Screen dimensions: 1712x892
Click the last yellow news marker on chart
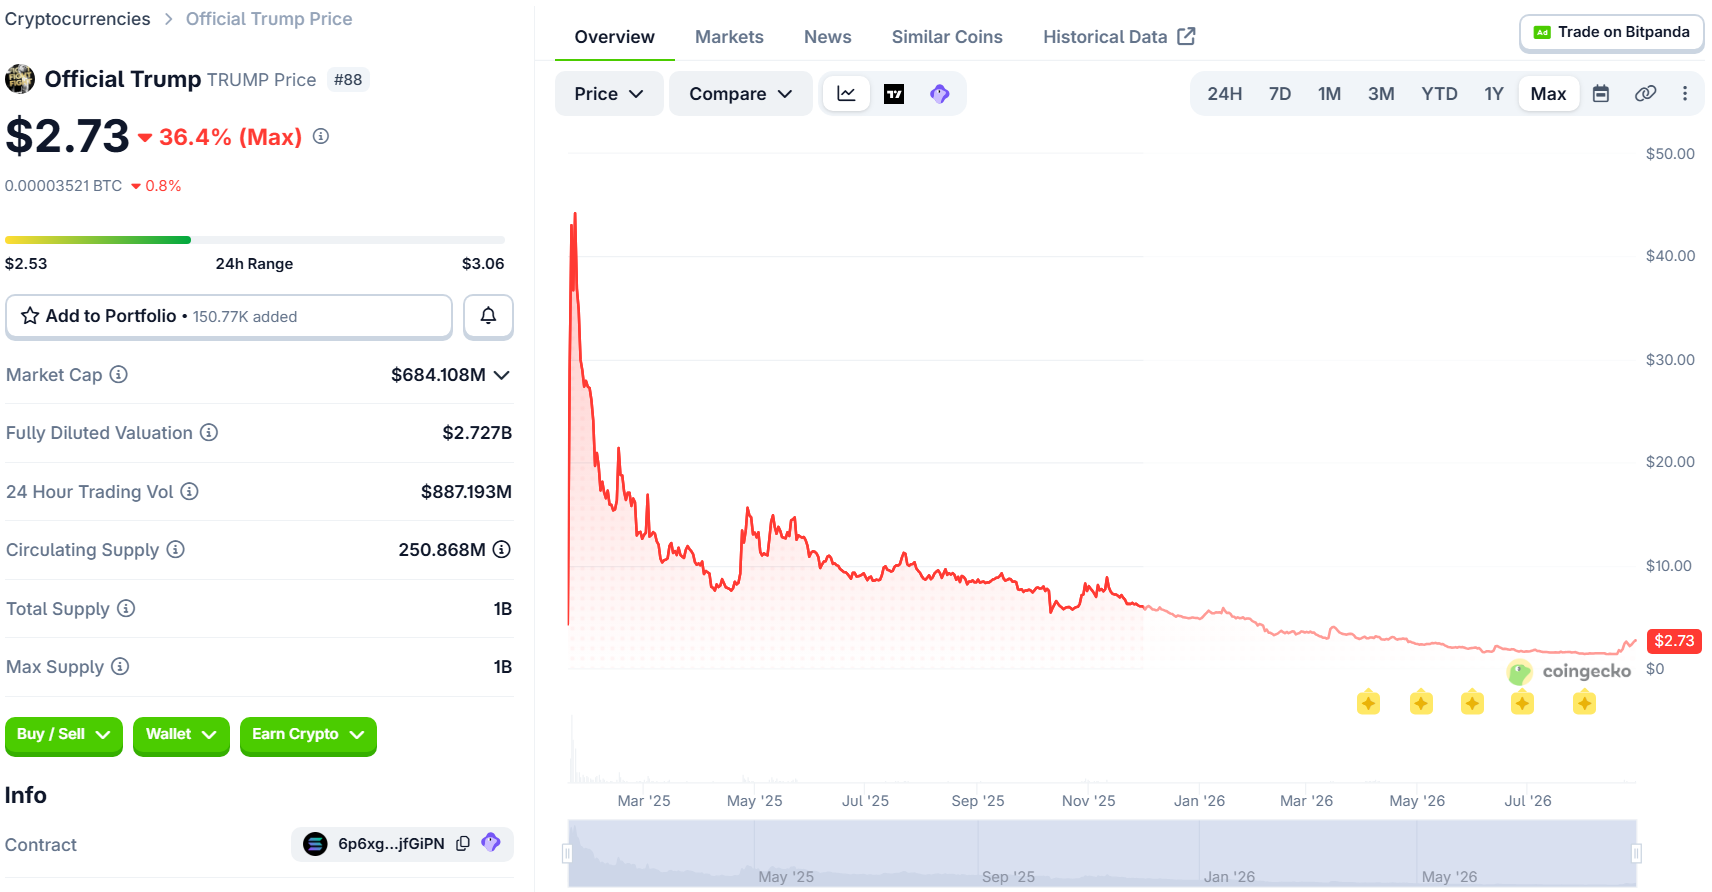click(x=1584, y=703)
